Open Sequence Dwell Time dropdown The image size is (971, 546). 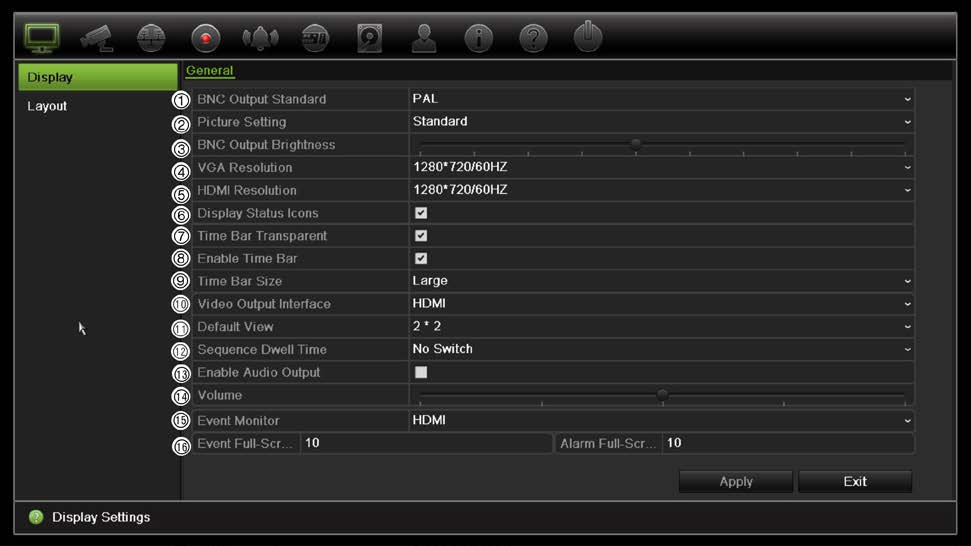tap(661, 349)
